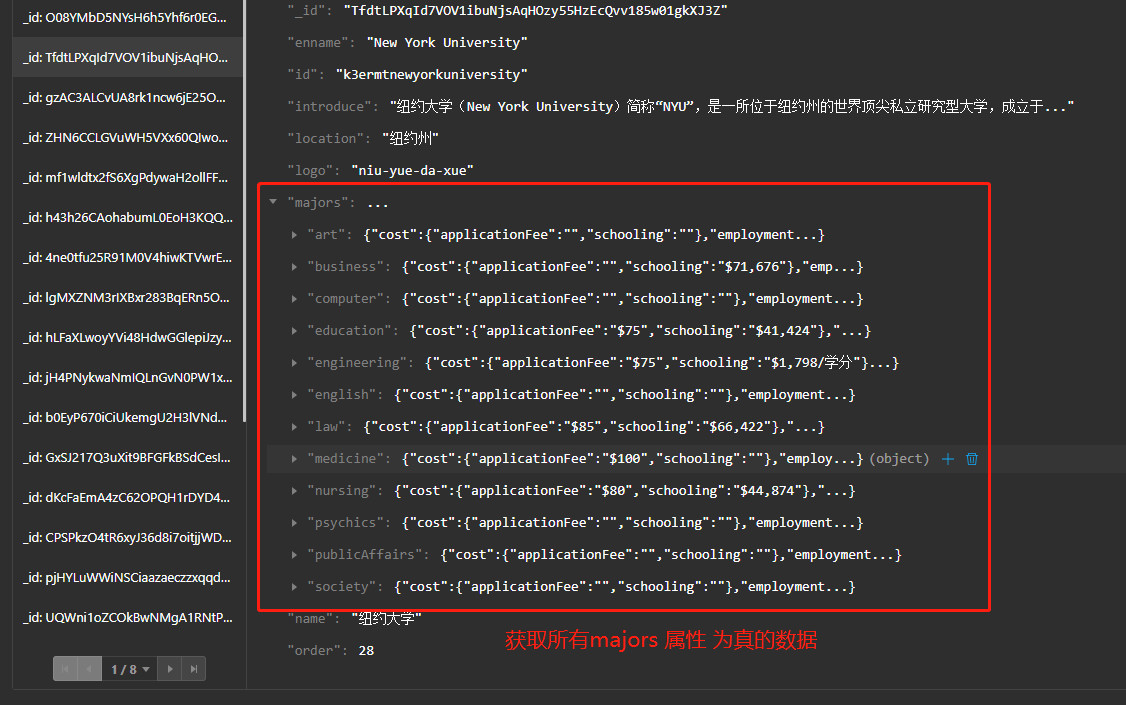The width and height of the screenshot is (1126, 705).
Task: Jump to the last page of records
Action: [x=194, y=668]
